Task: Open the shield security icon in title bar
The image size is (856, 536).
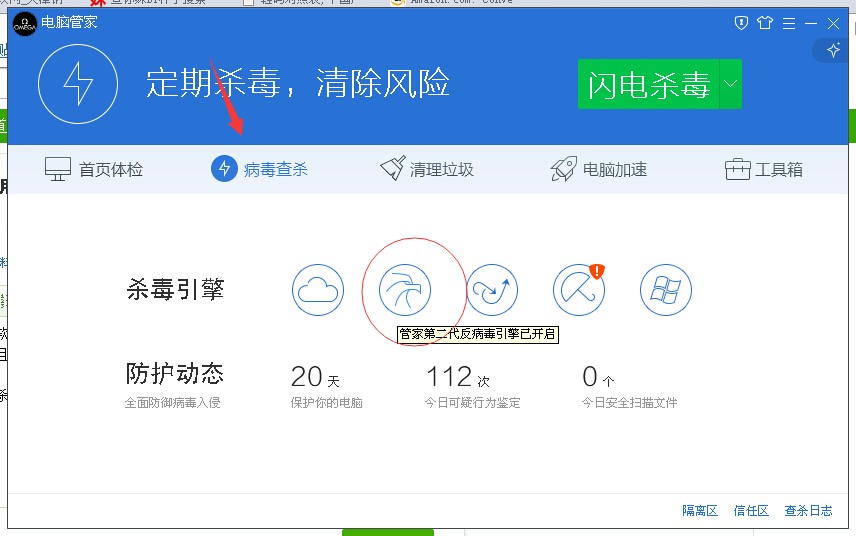Action: tap(741, 23)
